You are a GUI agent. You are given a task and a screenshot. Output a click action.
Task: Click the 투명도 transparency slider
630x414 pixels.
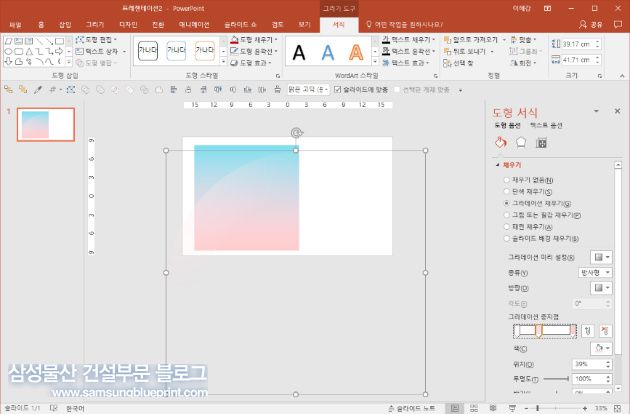point(556,379)
